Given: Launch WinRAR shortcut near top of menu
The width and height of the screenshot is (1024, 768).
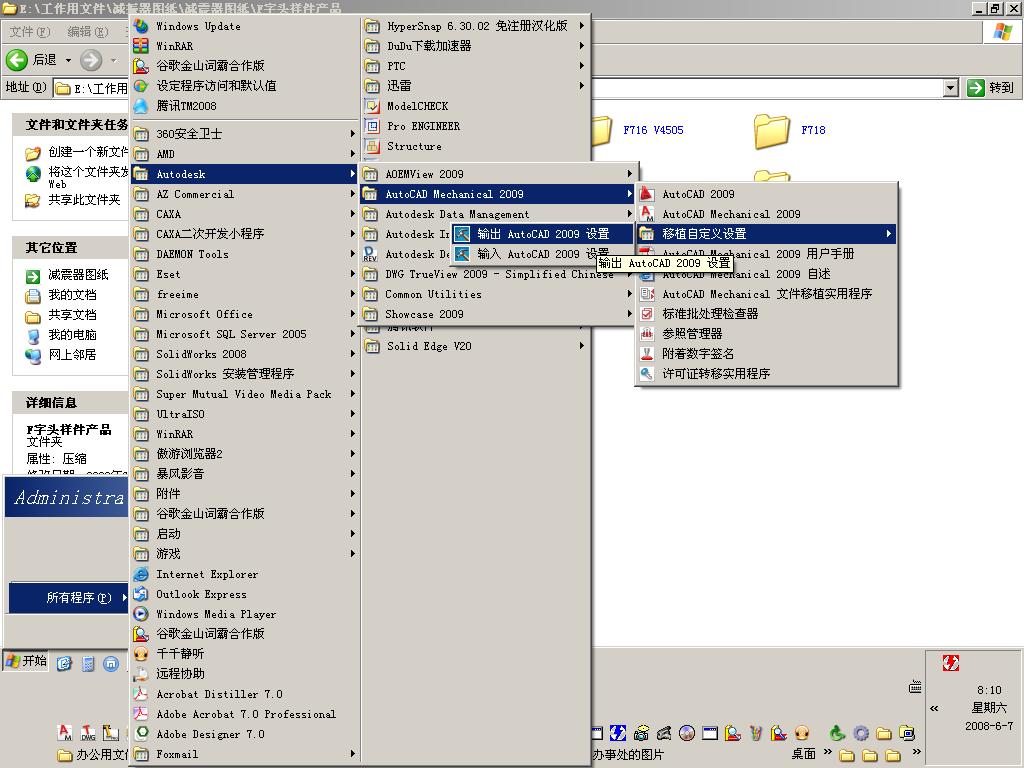Looking at the screenshot, I should click(244, 46).
